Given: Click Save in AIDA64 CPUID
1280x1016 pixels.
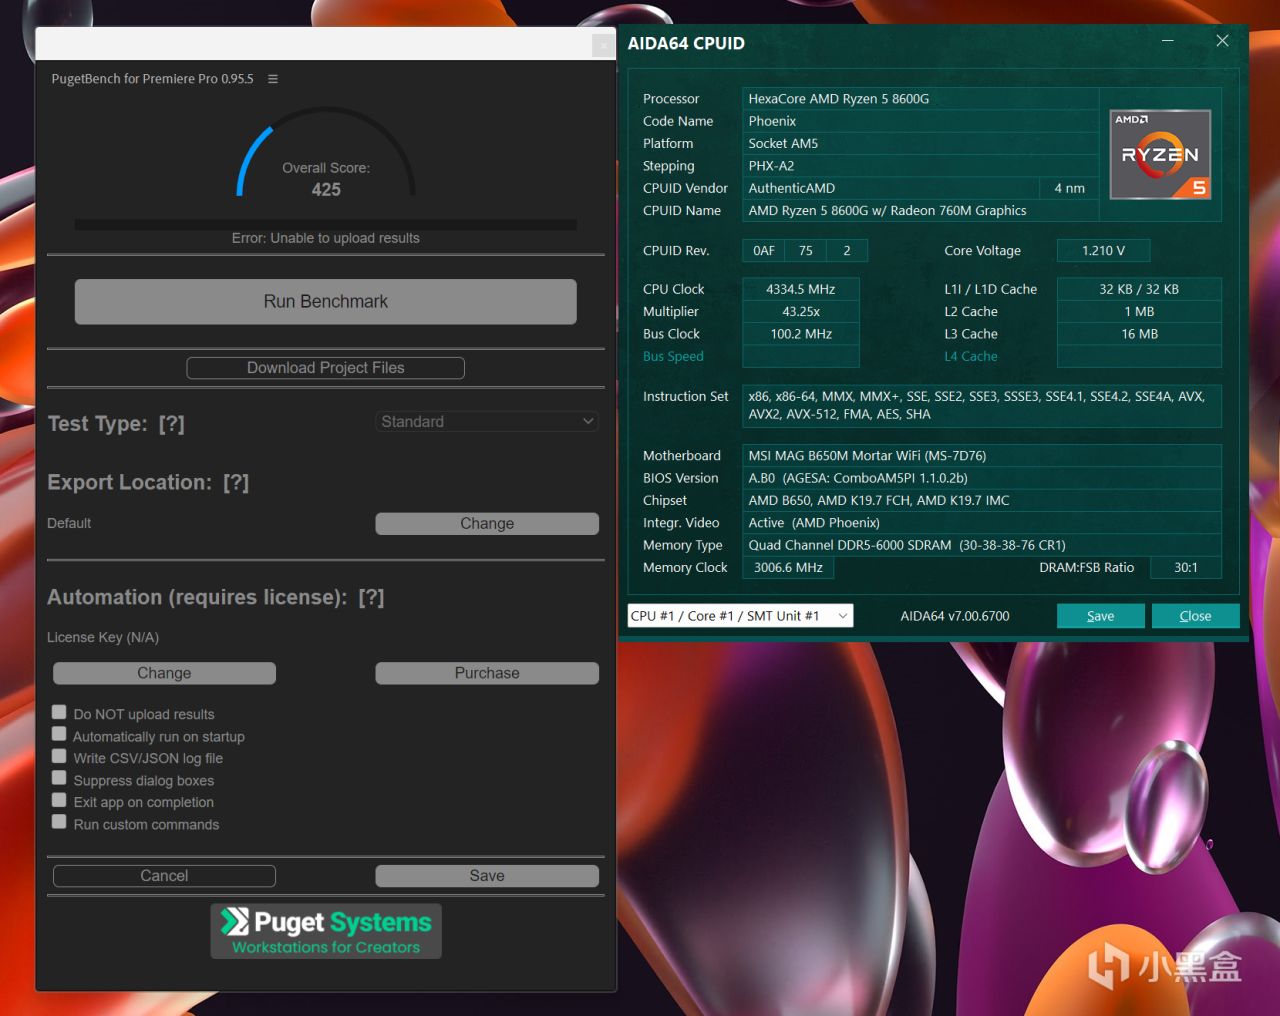Looking at the screenshot, I should [1100, 616].
